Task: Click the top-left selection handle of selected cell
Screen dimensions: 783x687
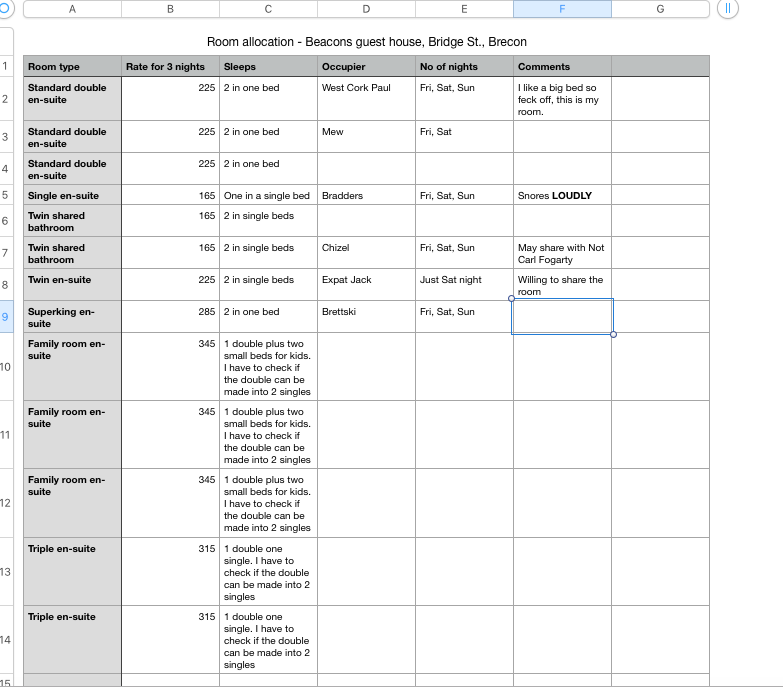Action: (x=511, y=299)
